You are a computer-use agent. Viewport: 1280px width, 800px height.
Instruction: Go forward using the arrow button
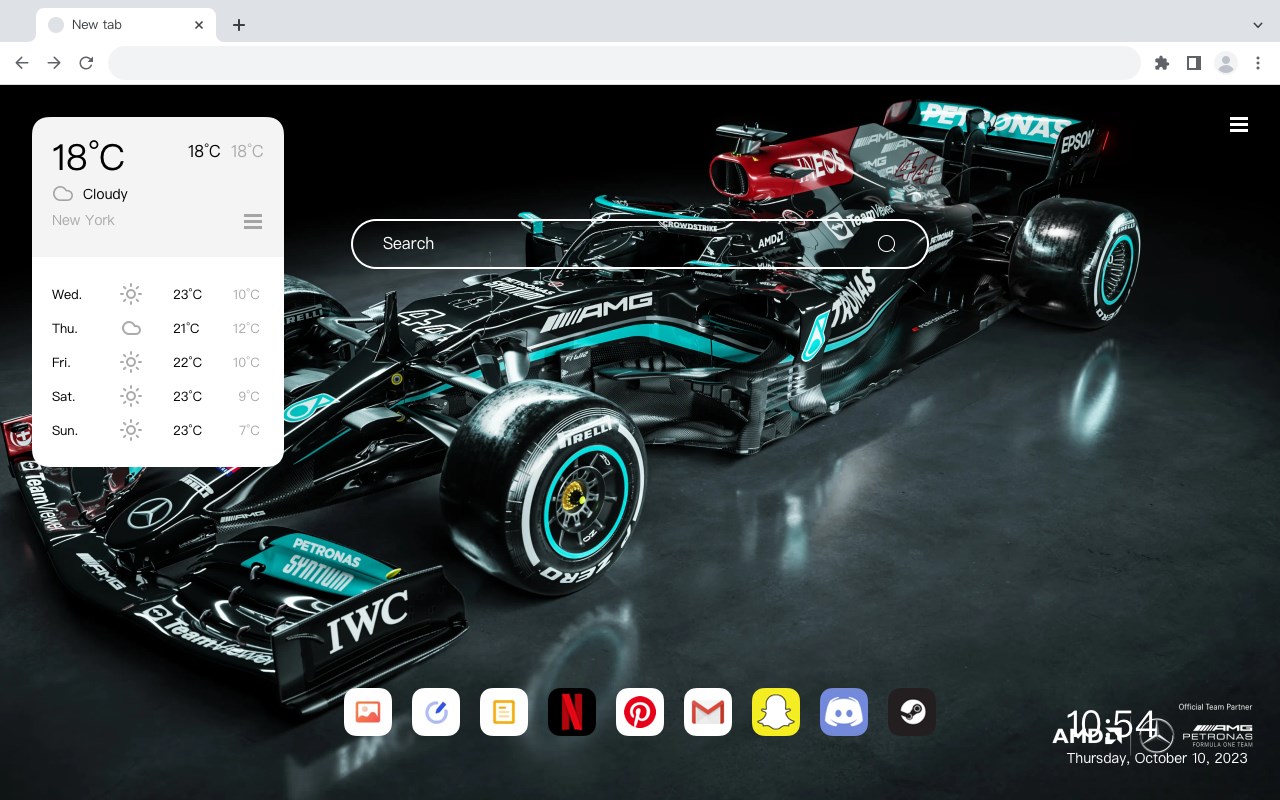point(54,63)
